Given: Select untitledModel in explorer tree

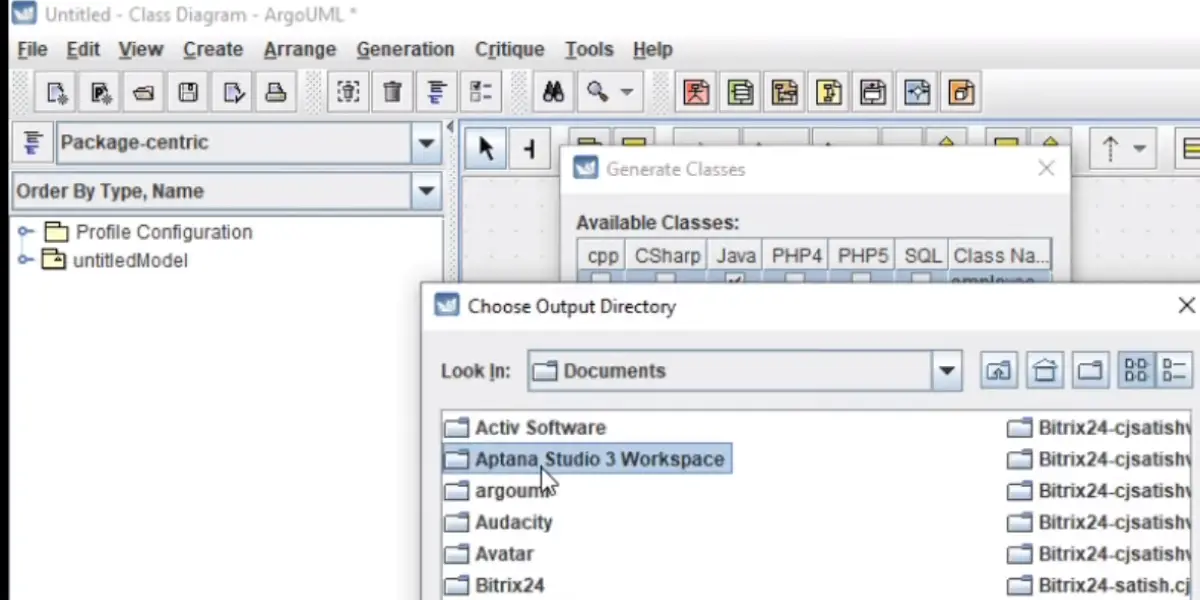Looking at the screenshot, I should click(x=130, y=261).
